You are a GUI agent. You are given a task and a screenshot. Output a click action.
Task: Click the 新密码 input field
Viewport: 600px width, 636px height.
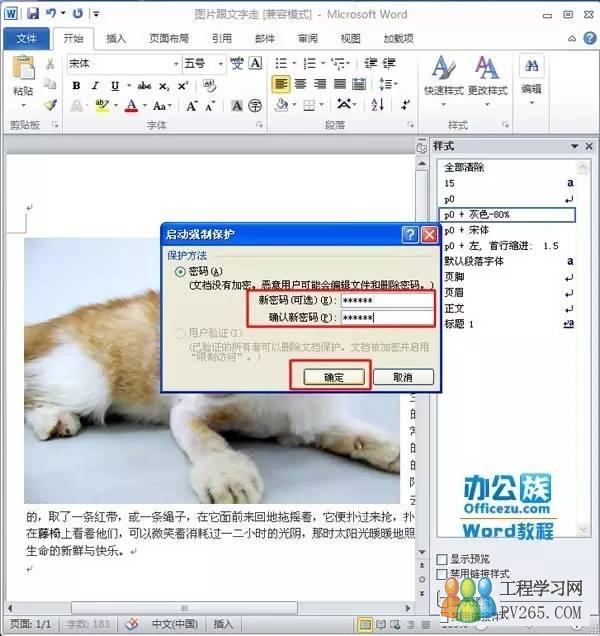point(387,301)
